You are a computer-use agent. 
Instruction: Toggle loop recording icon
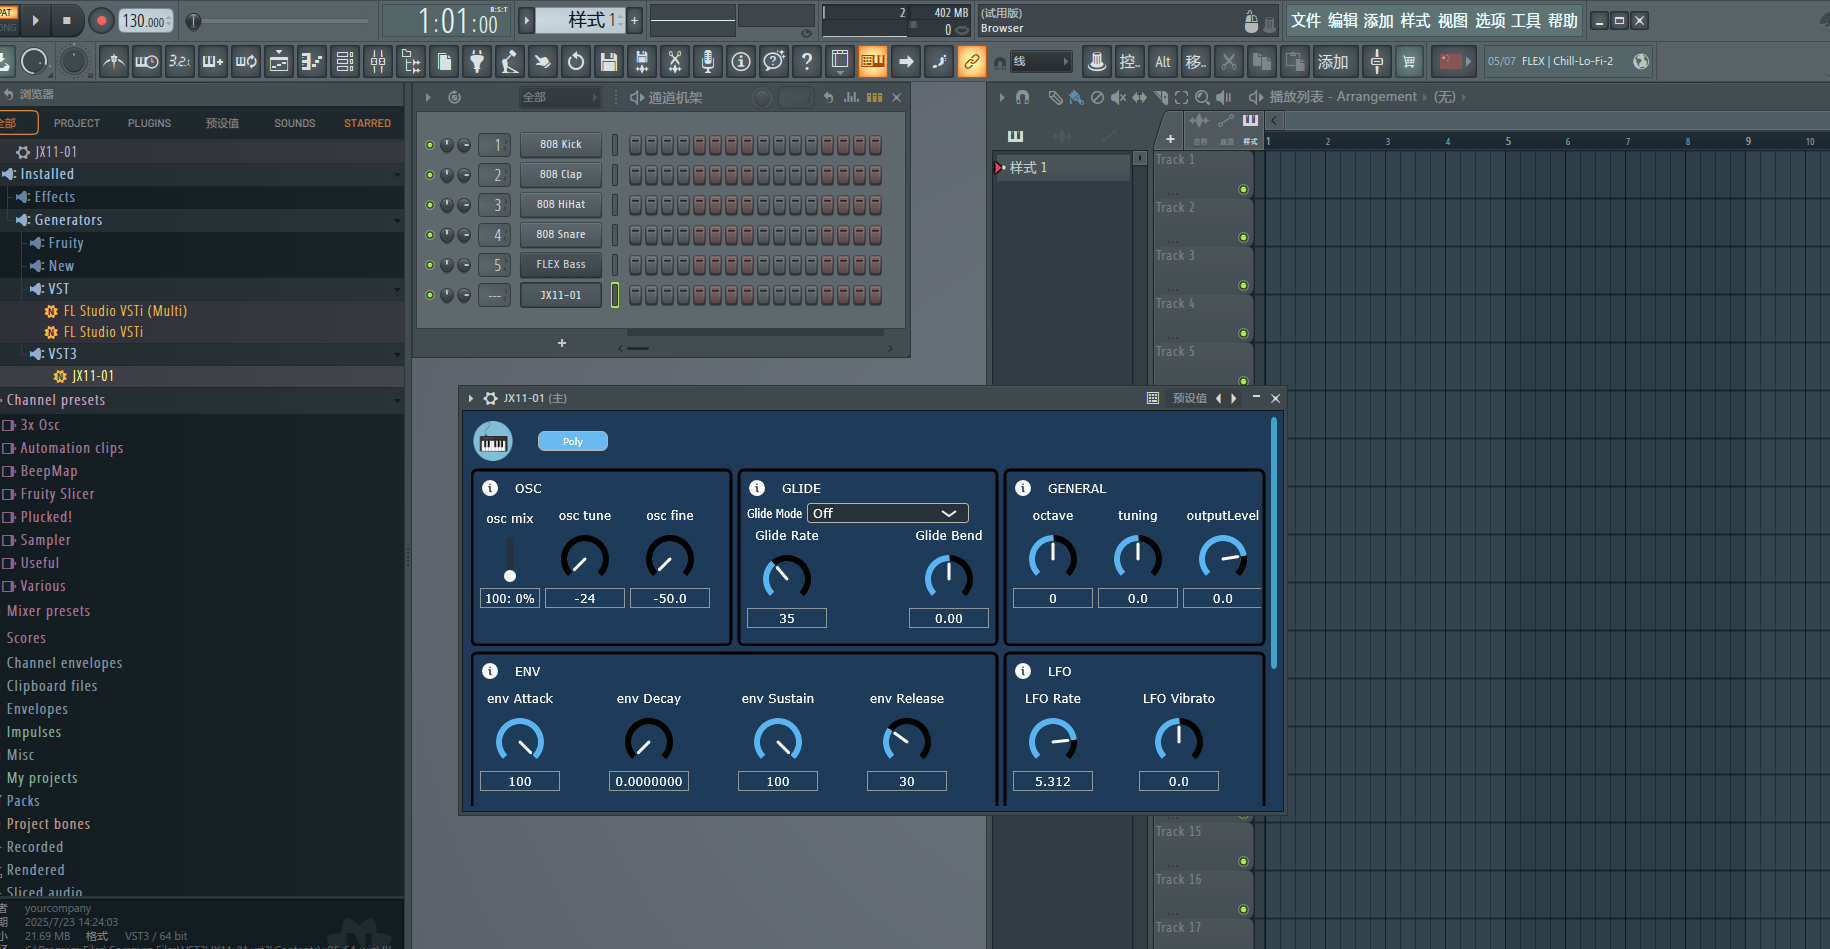click(246, 62)
